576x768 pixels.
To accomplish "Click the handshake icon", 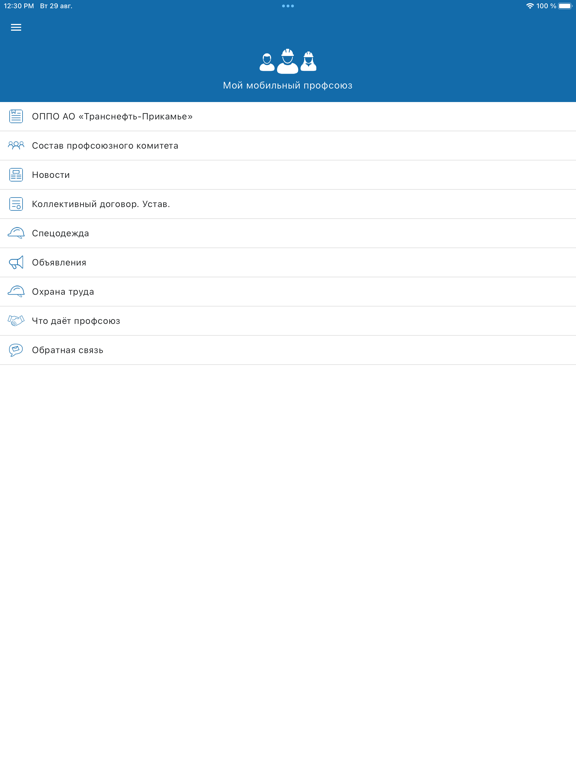I will tap(16, 321).
